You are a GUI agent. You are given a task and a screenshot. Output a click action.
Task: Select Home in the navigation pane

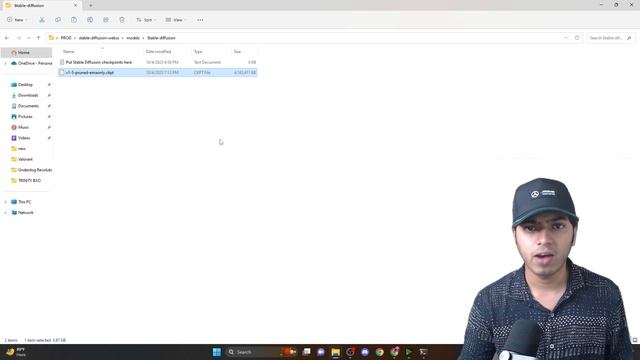(x=27, y=53)
